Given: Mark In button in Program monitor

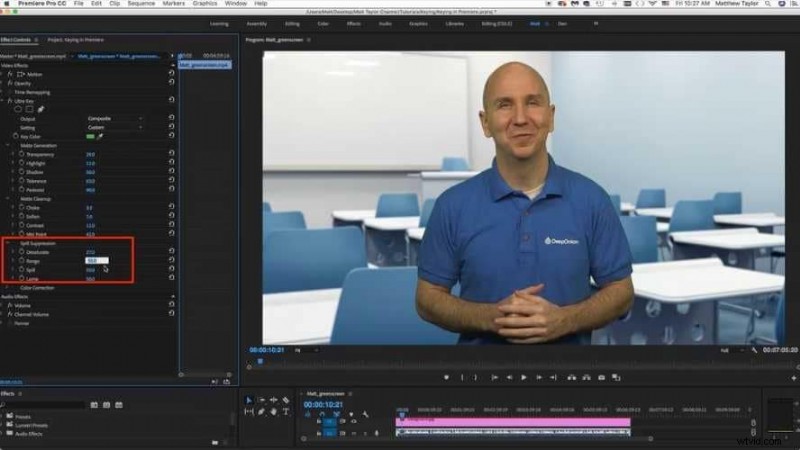Looking at the screenshot, I should point(462,378).
